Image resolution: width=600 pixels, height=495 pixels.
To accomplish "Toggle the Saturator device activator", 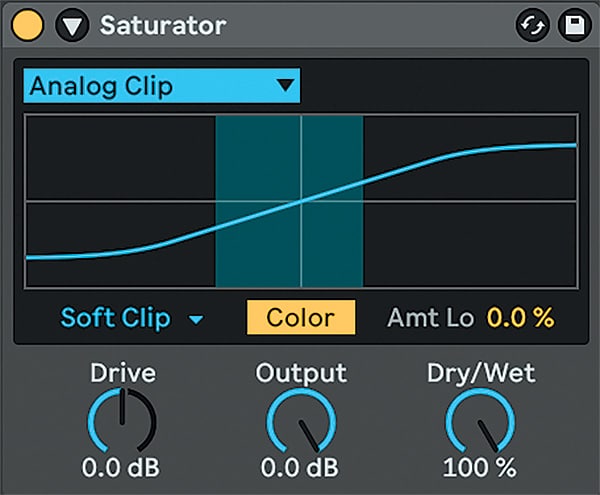I will click(27, 25).
